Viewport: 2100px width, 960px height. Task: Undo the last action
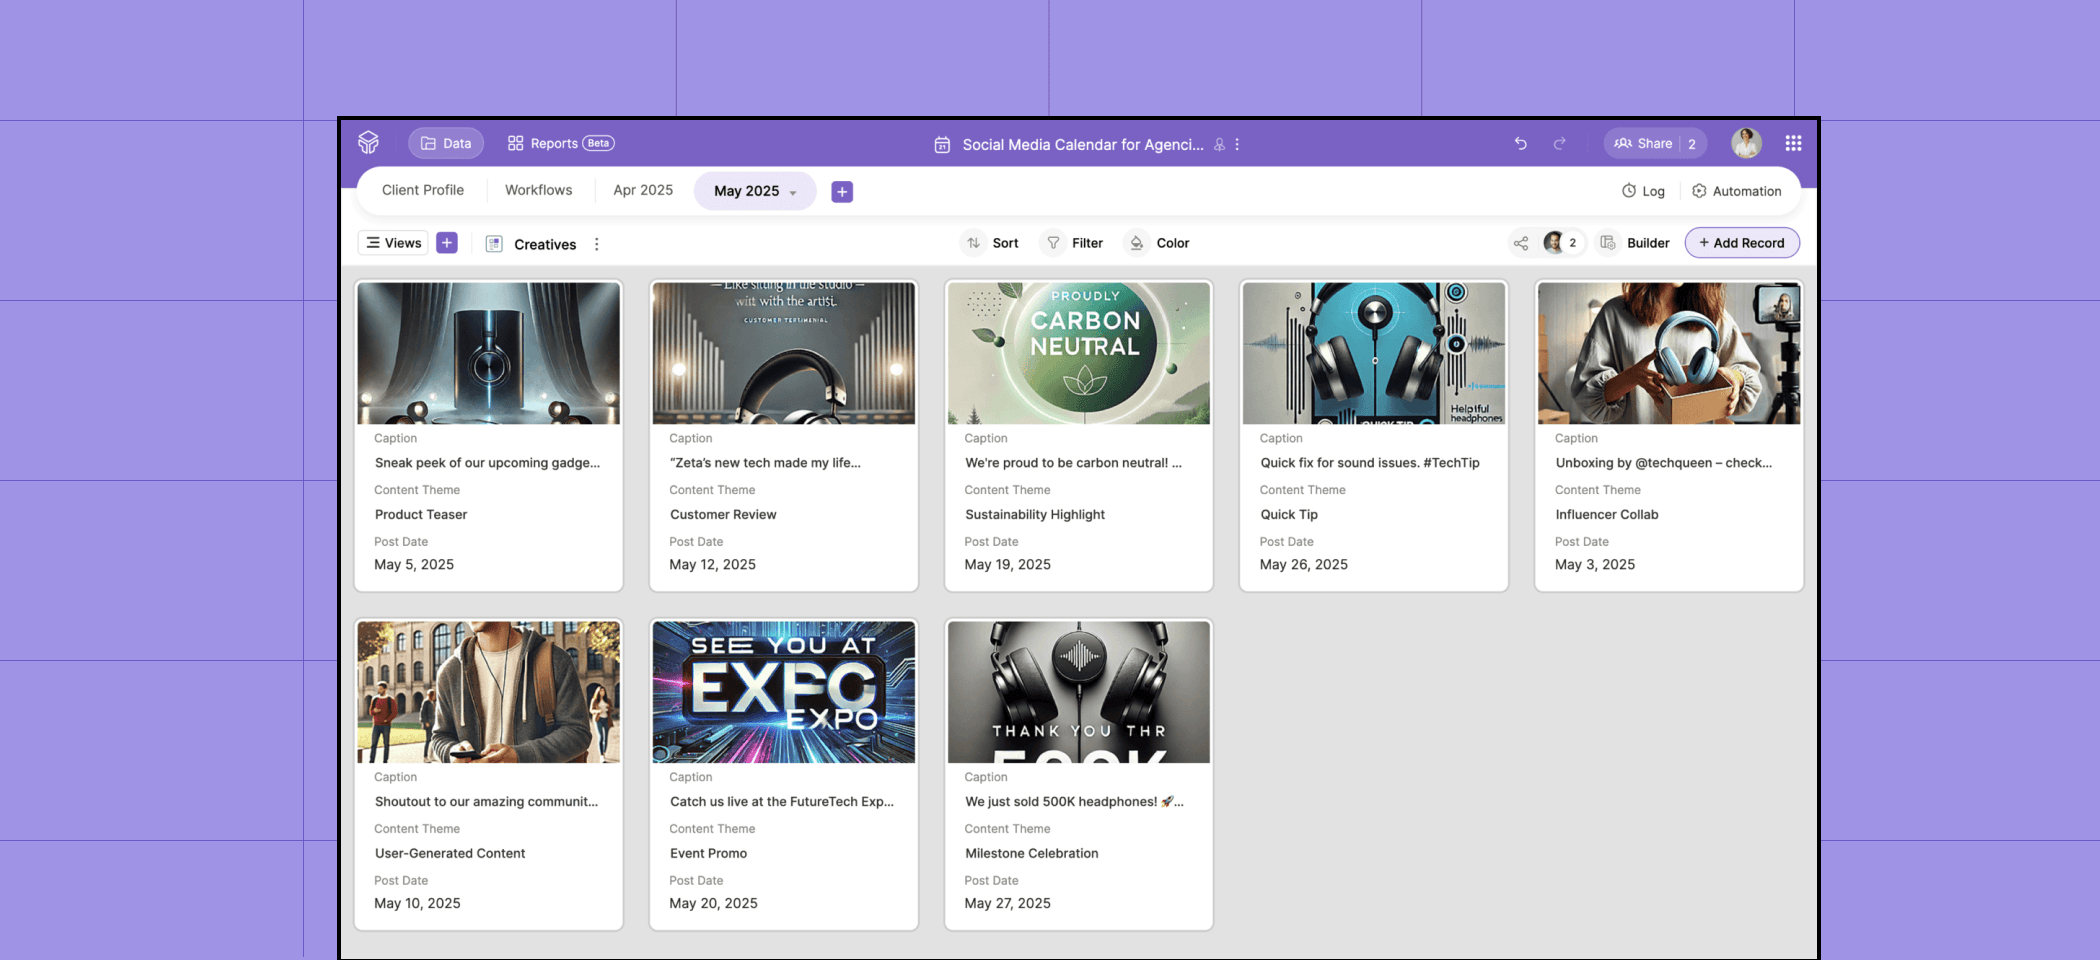(1520, 143)
